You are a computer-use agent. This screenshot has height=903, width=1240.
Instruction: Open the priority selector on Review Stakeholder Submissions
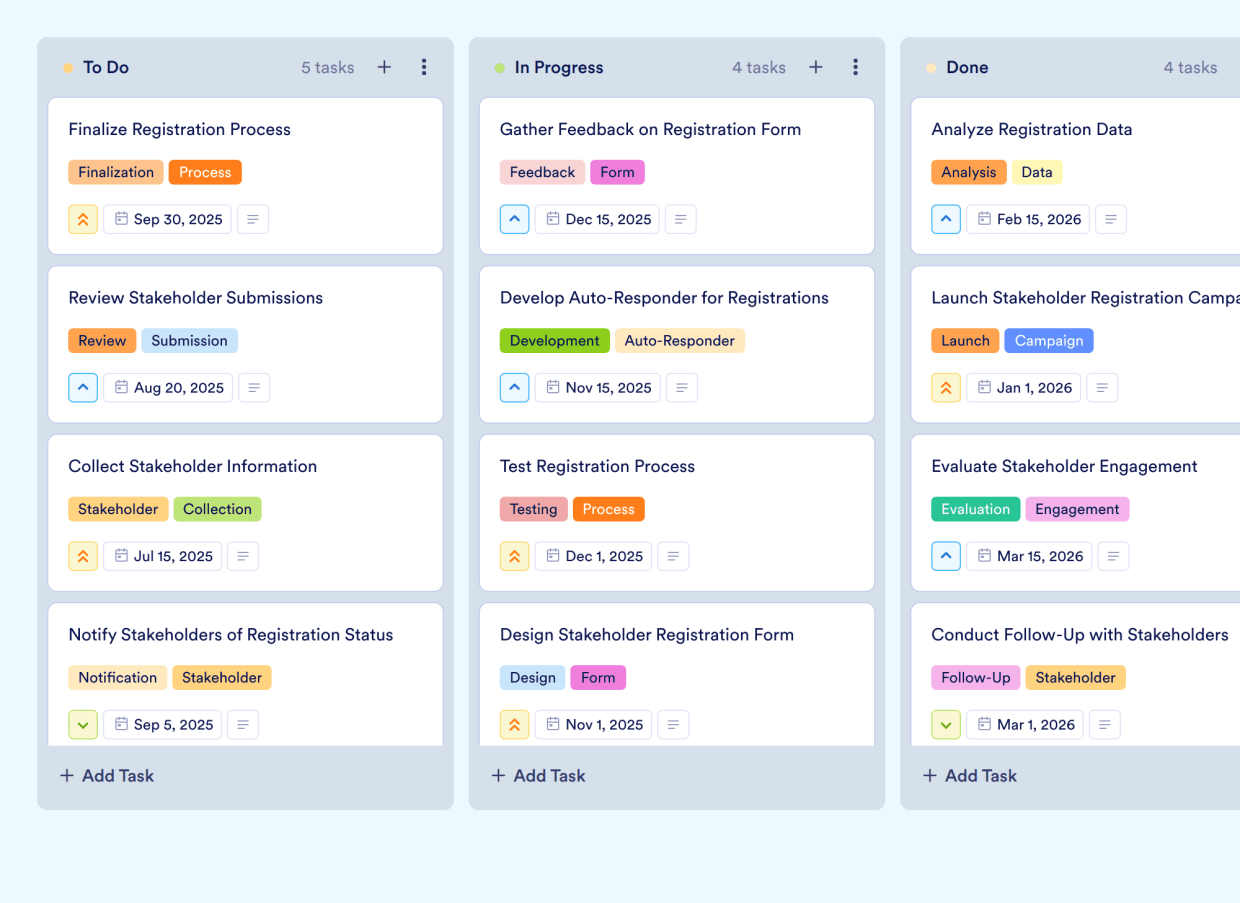83,387
